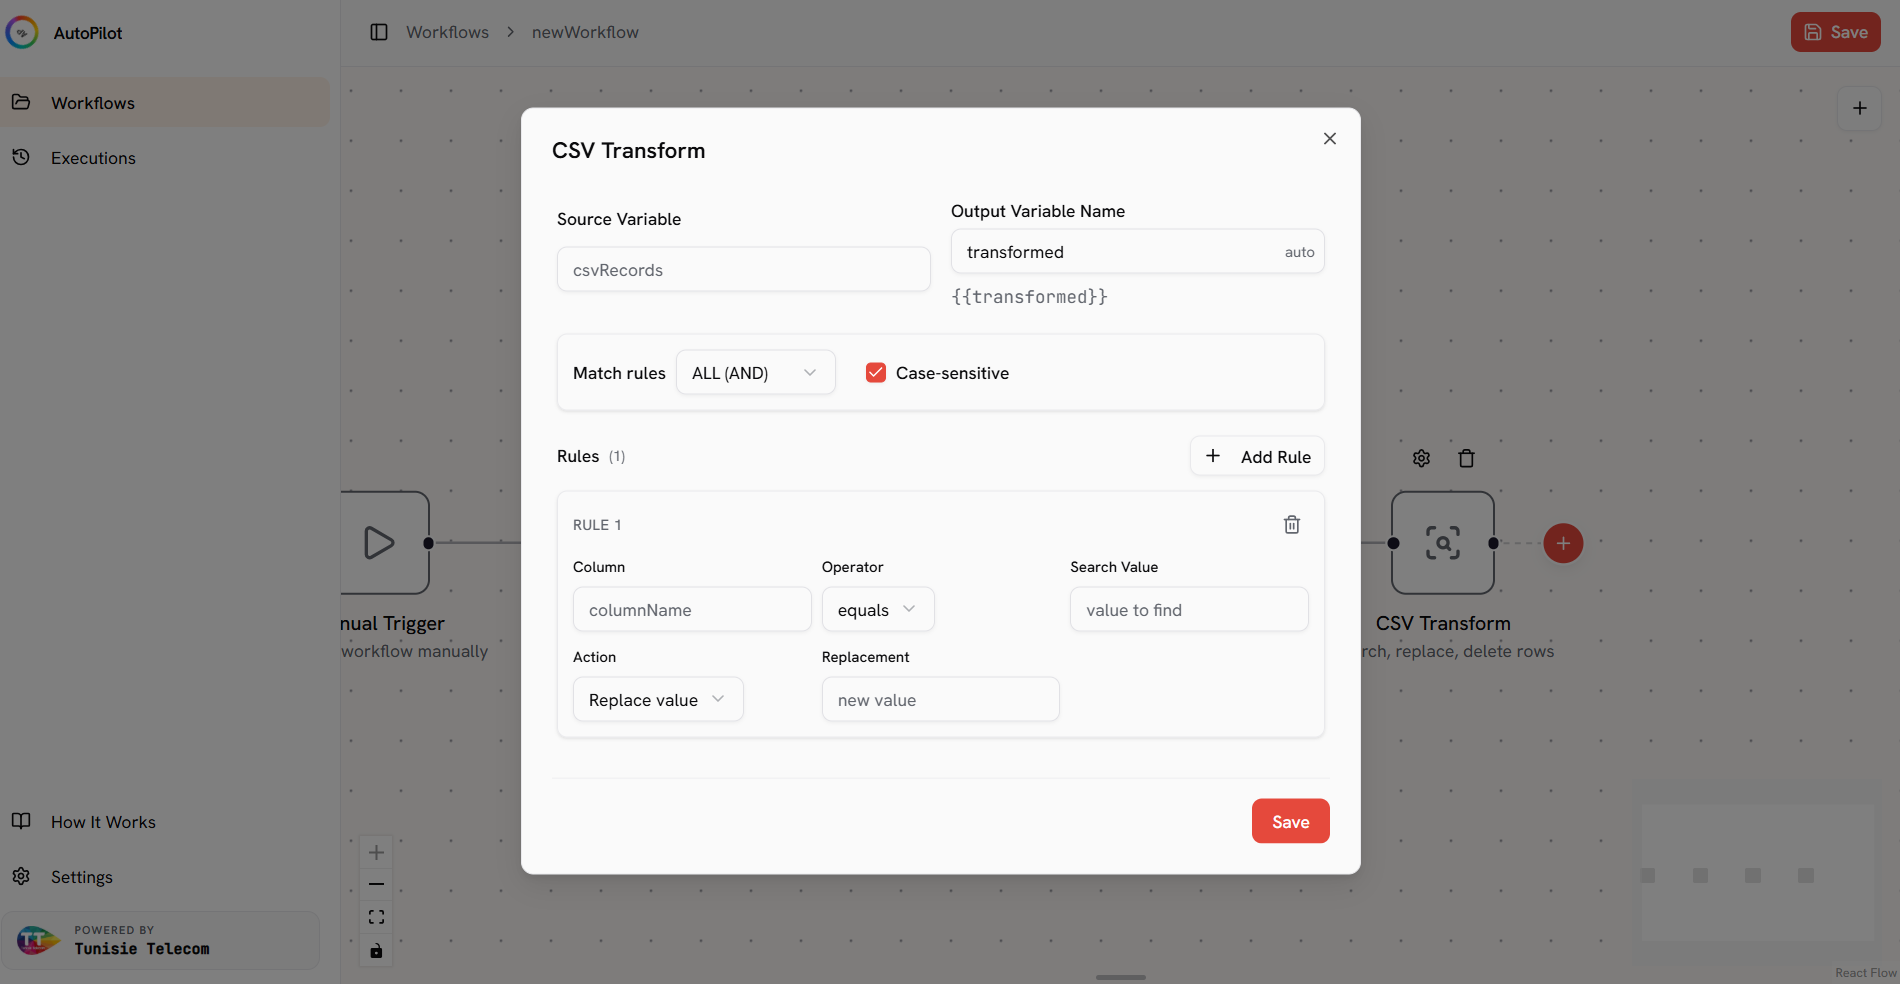Viewport: 1900px width, 984px height.
Task: Click the Column name input field
Action: [692, 610]
